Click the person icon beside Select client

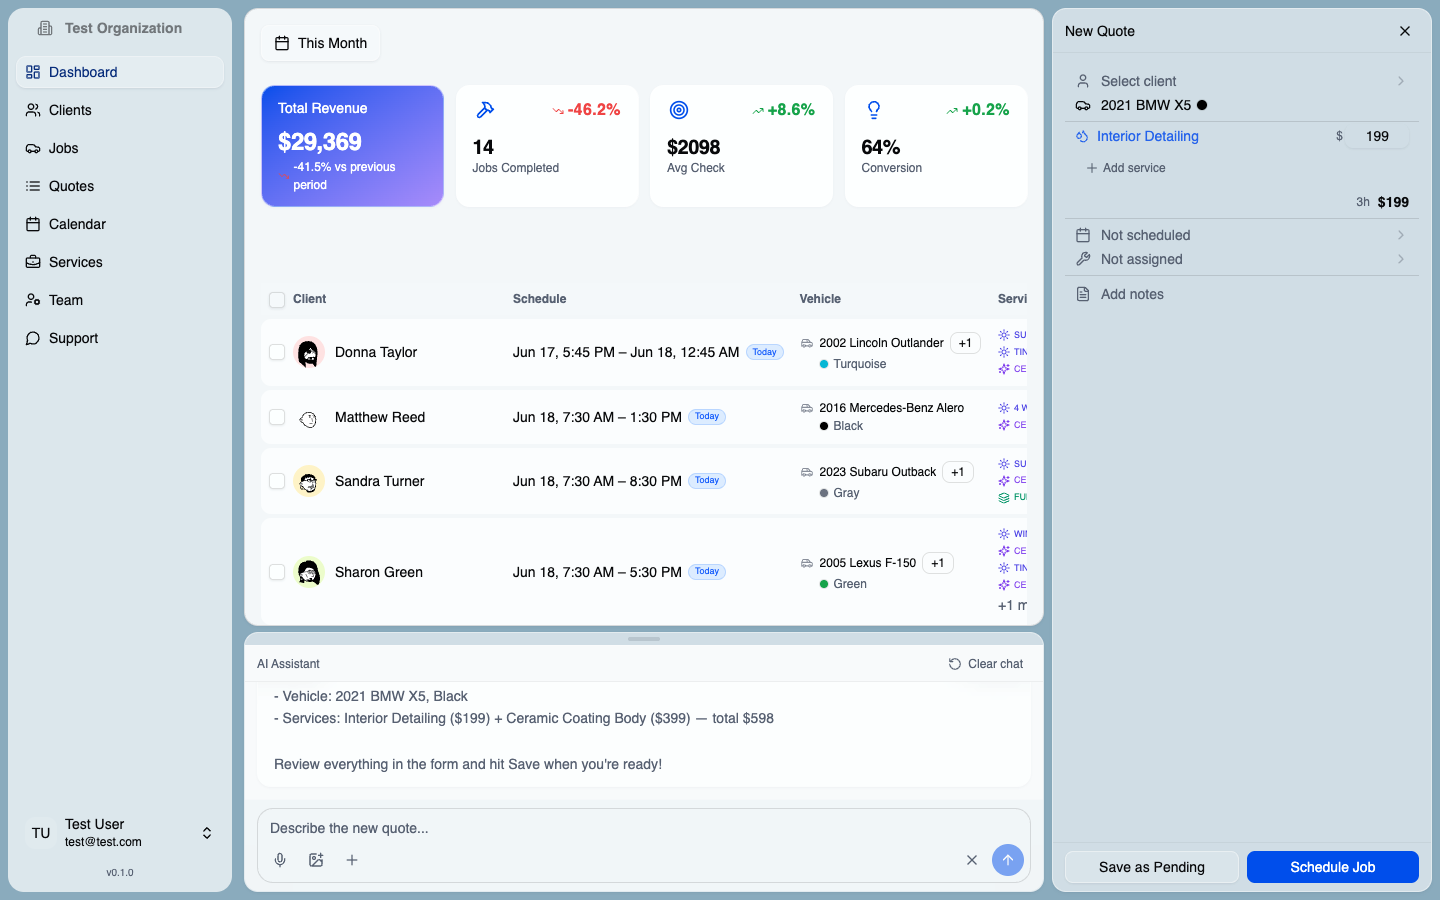1083,81
